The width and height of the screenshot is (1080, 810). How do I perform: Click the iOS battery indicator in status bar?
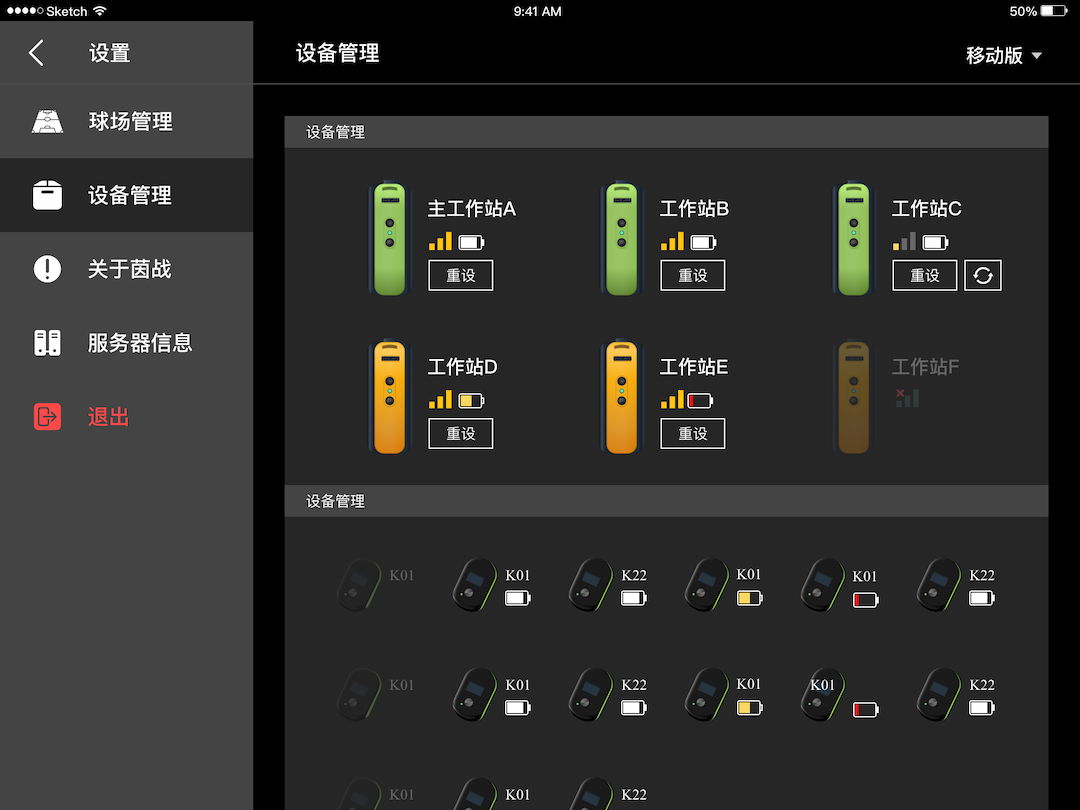point(1054,11)
